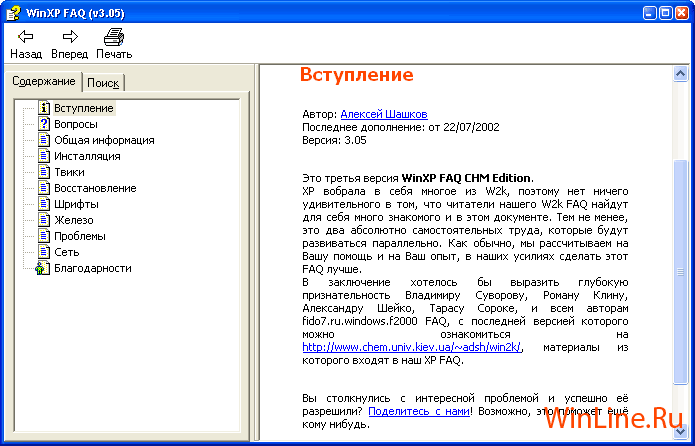
Task: Open the Общая информация topic
Action: tap(104, 140)
